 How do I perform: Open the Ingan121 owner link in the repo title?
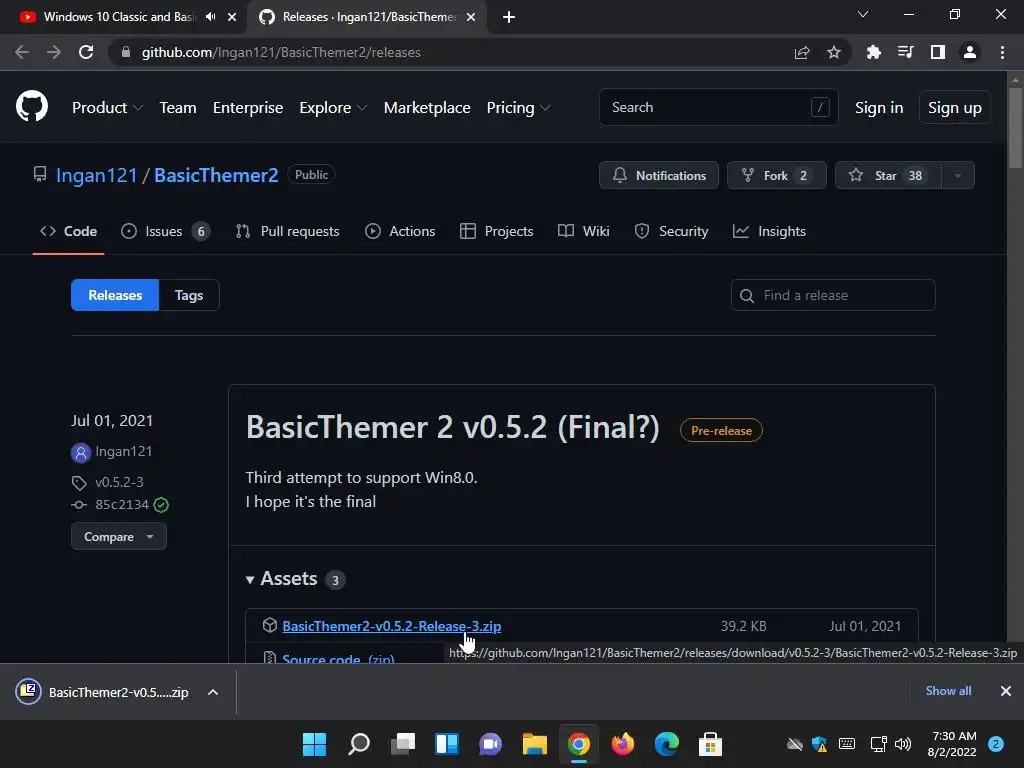[96, 175]
